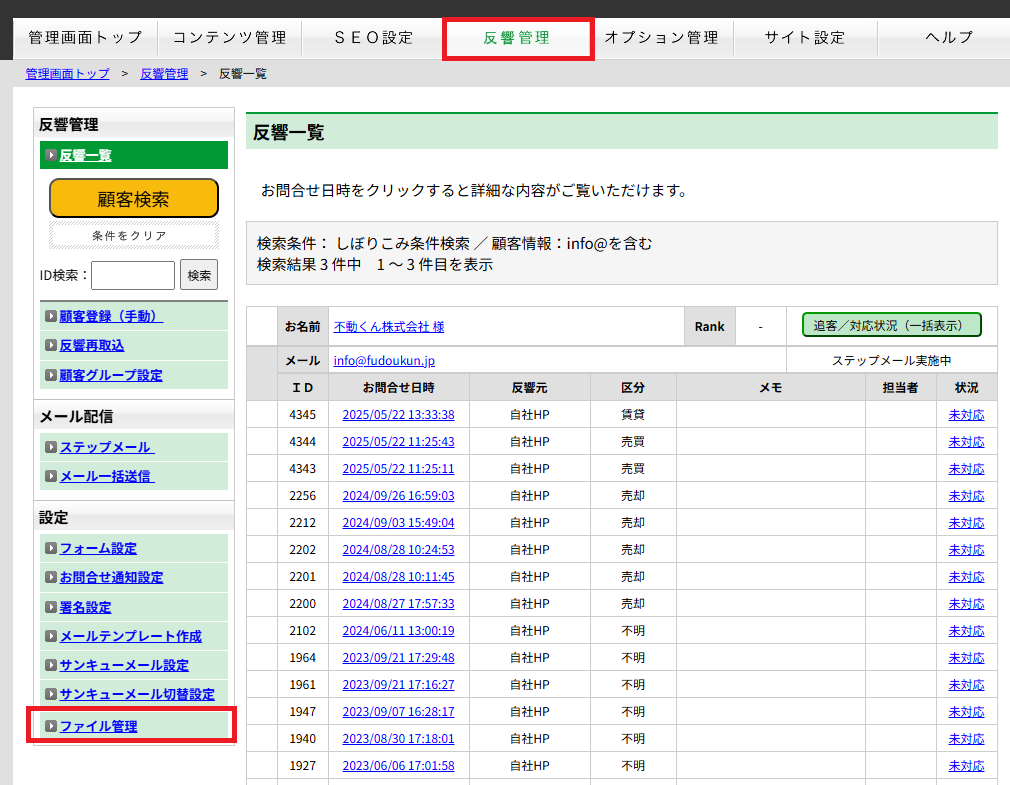Click arrow icon beside 顧客登録（手動）

(51, 316)
